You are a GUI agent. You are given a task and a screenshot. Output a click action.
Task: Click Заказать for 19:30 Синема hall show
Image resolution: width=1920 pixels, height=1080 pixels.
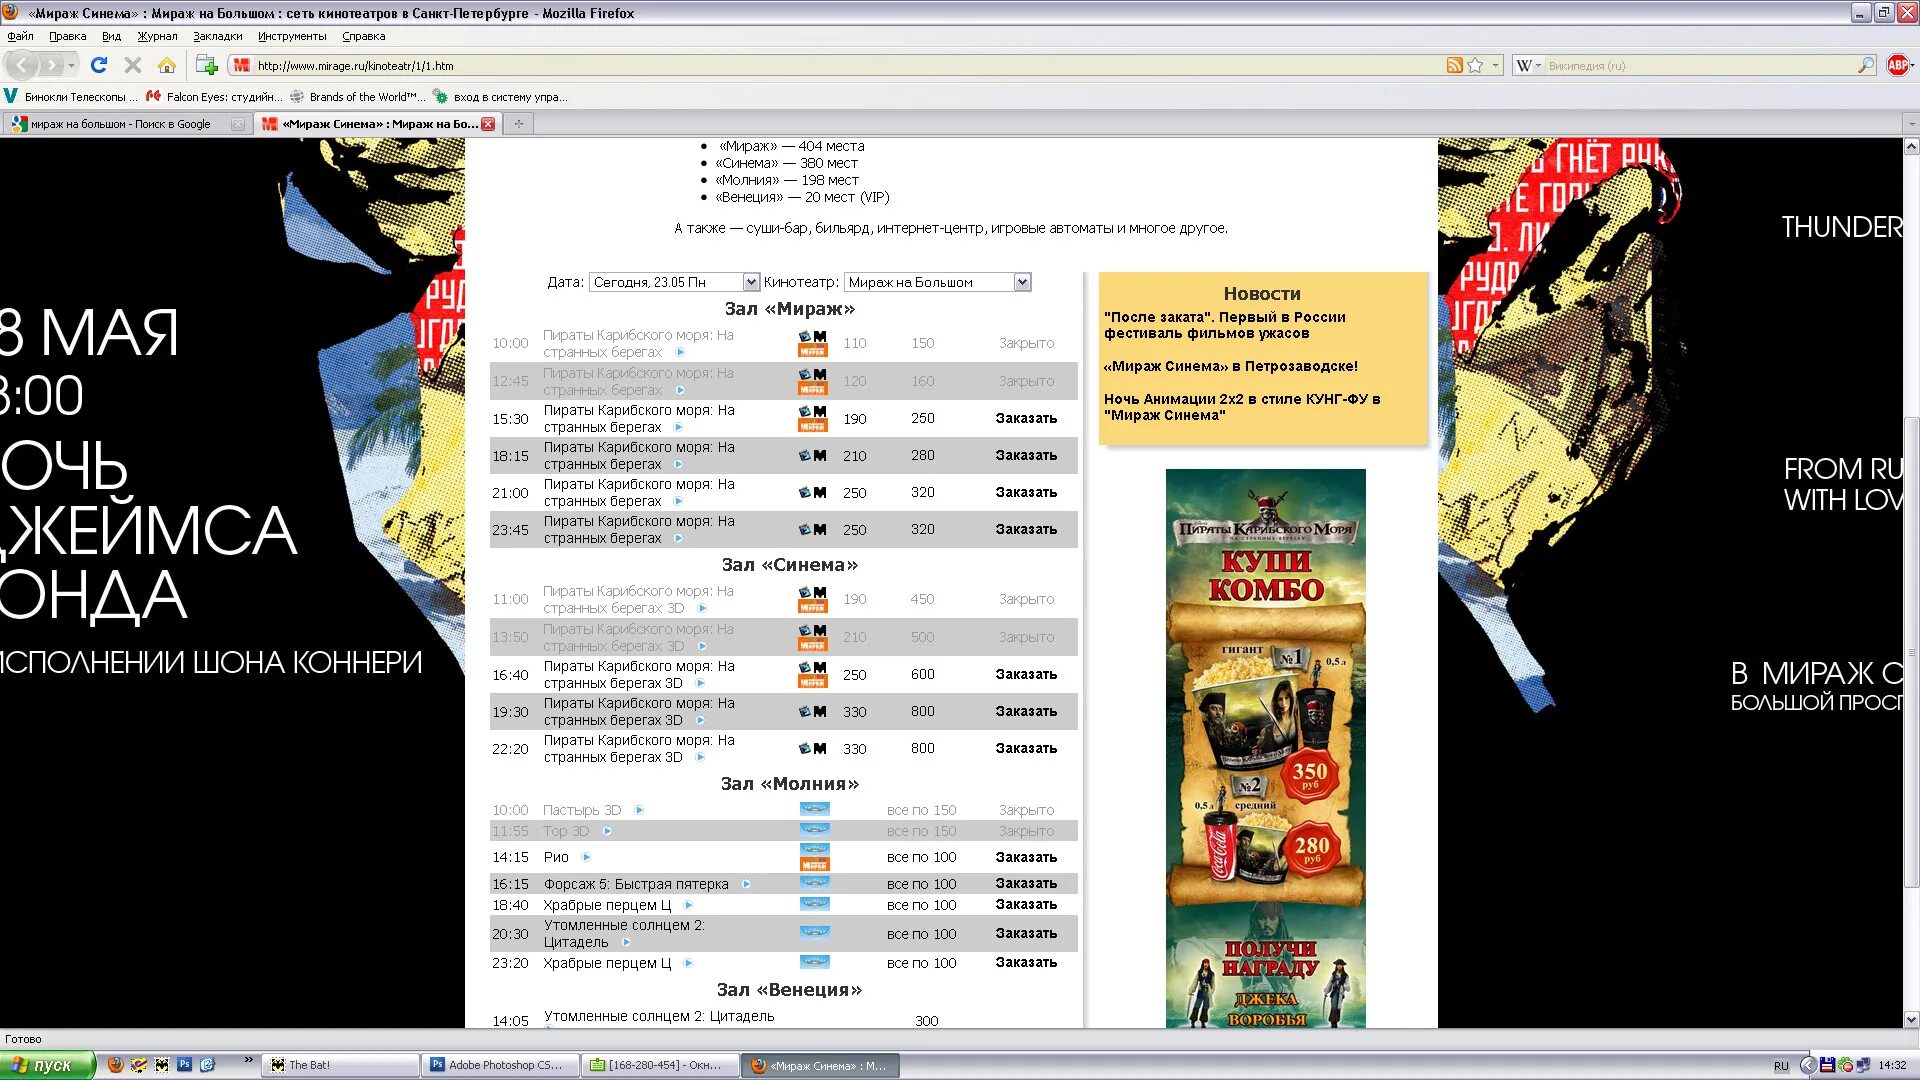1026,711
